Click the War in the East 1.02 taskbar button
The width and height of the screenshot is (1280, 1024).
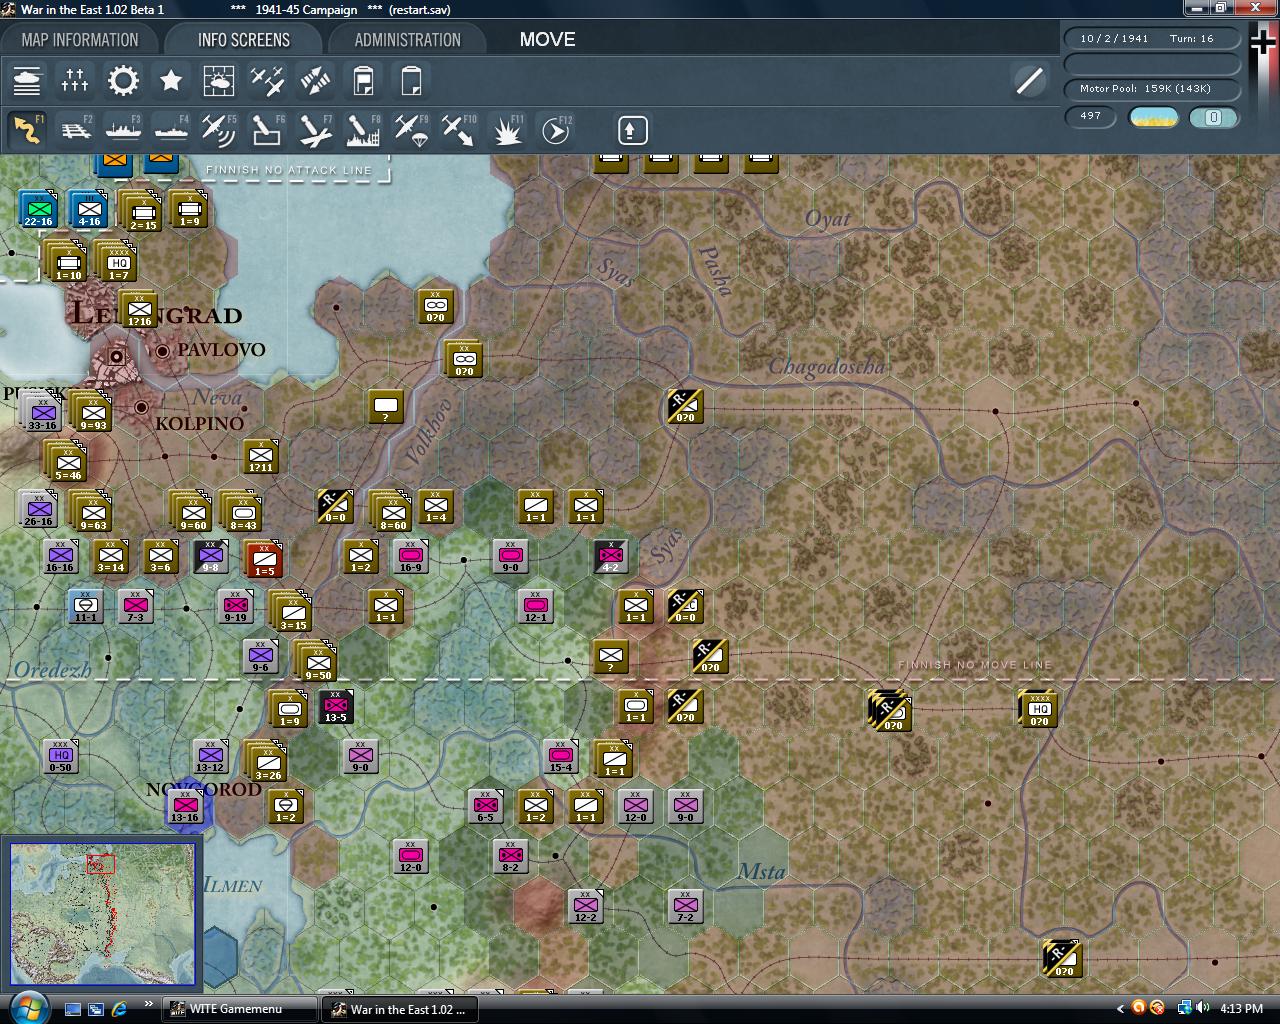pos(399,1009)
